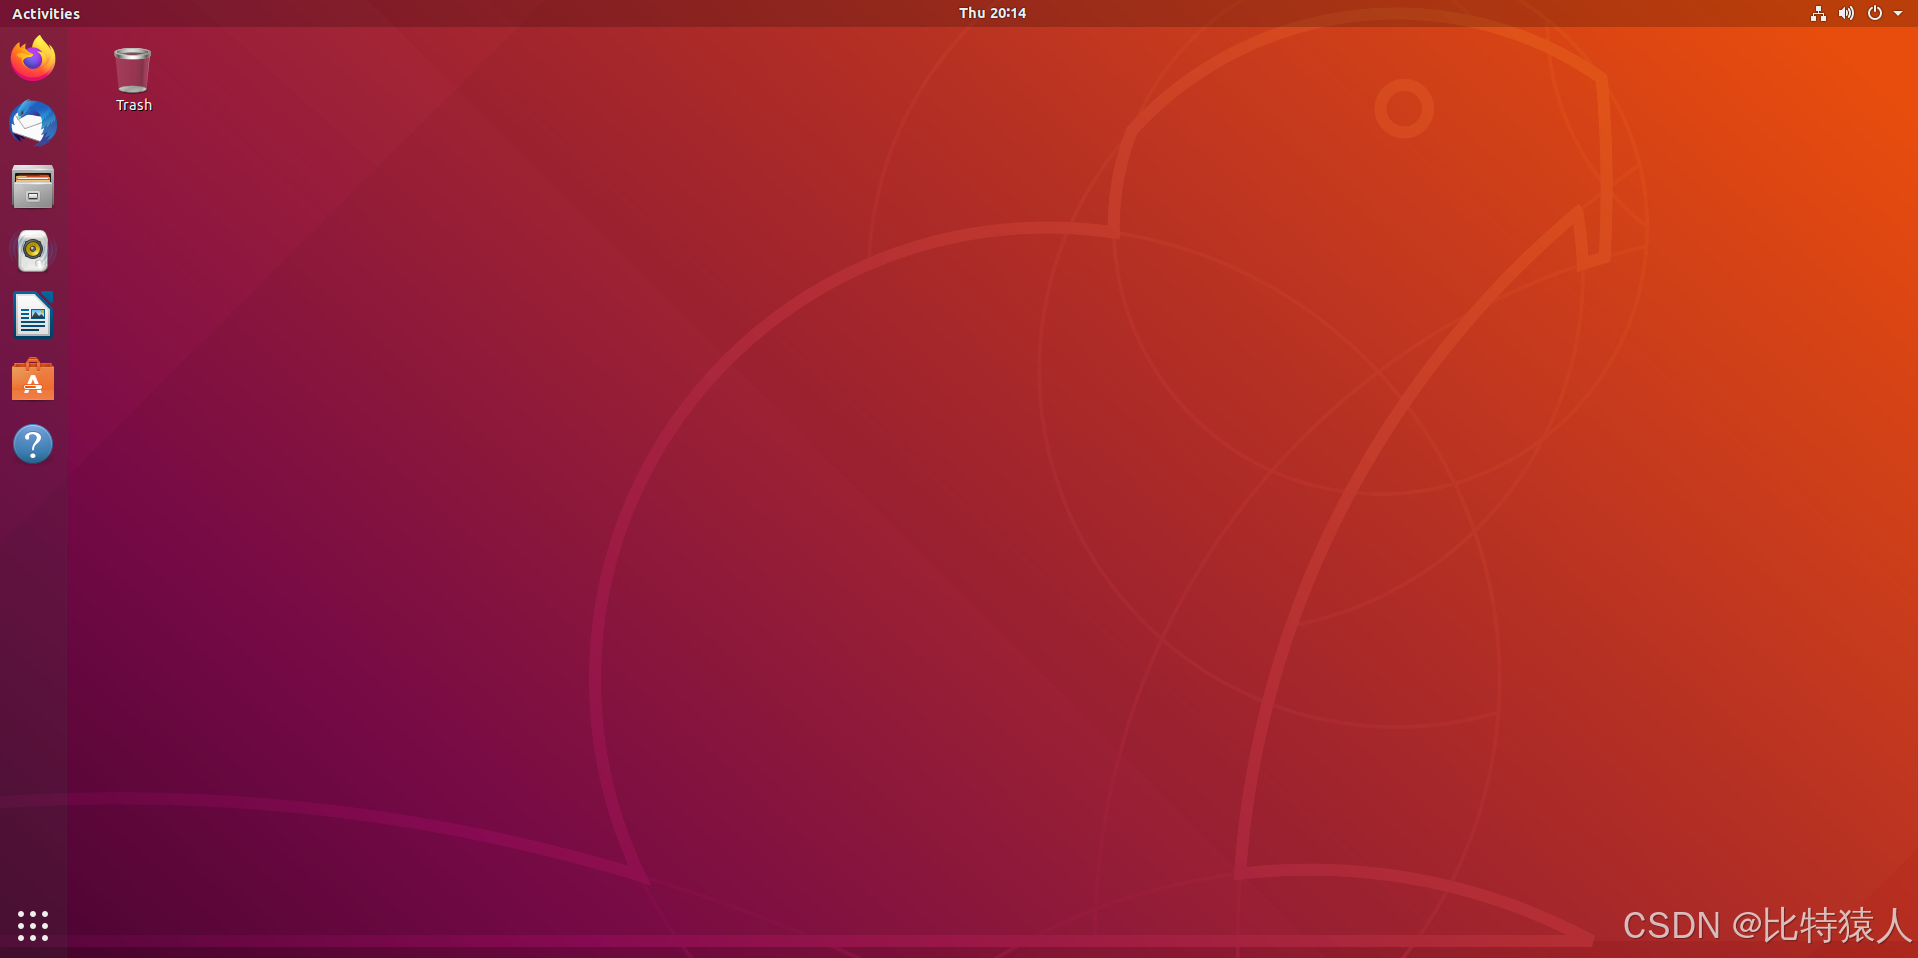Open Firefox from the dock

(x=33, y=59)
